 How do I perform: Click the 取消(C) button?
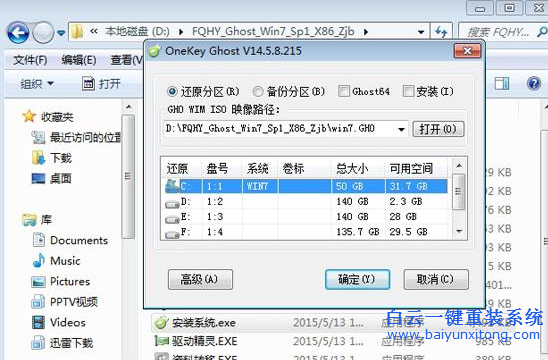436,279
